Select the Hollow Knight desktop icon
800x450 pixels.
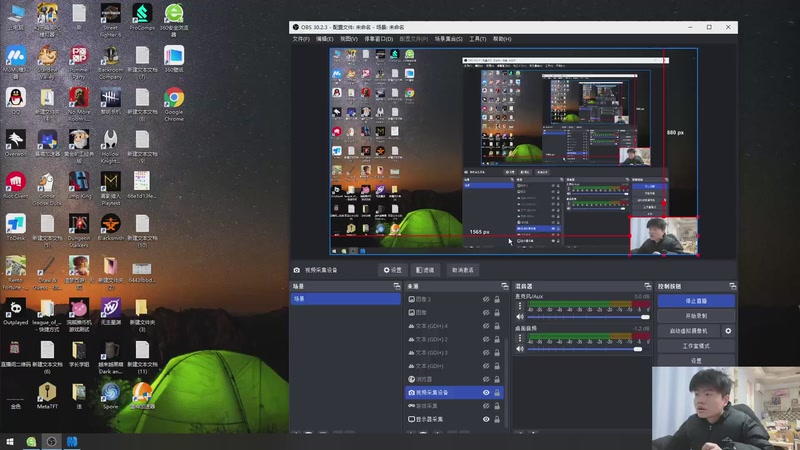pyautogui.click(x=111, y=146)
